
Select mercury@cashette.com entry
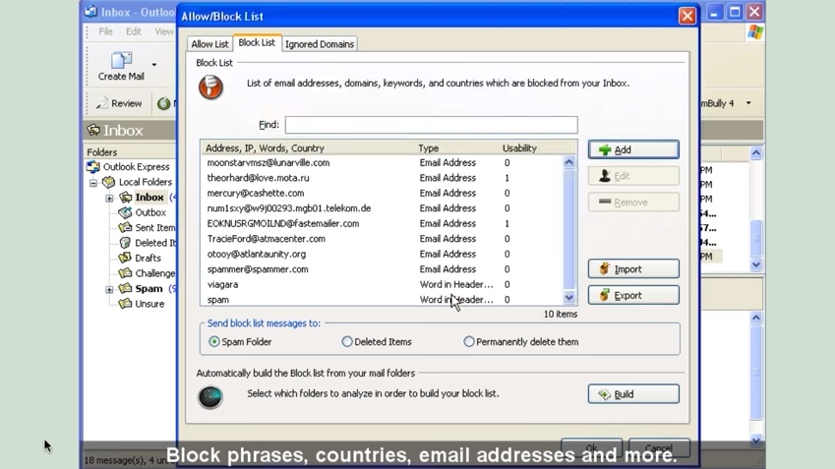pyautogui.click(x=382, y=193)
